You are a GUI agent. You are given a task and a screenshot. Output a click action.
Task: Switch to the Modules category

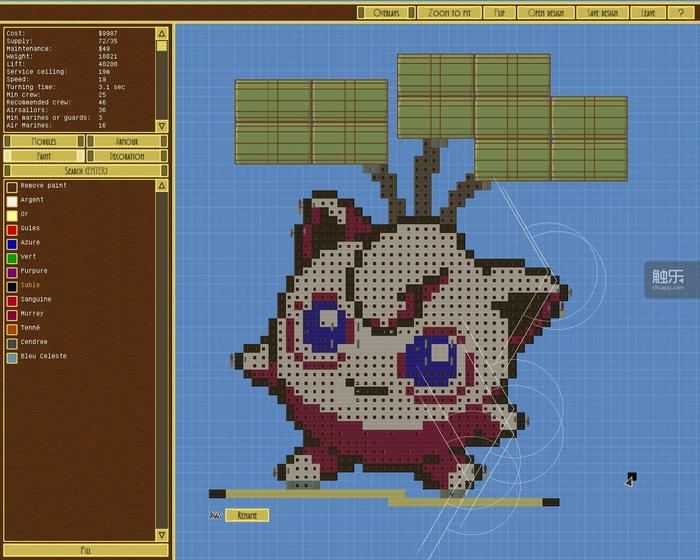[x=43, y=142]
